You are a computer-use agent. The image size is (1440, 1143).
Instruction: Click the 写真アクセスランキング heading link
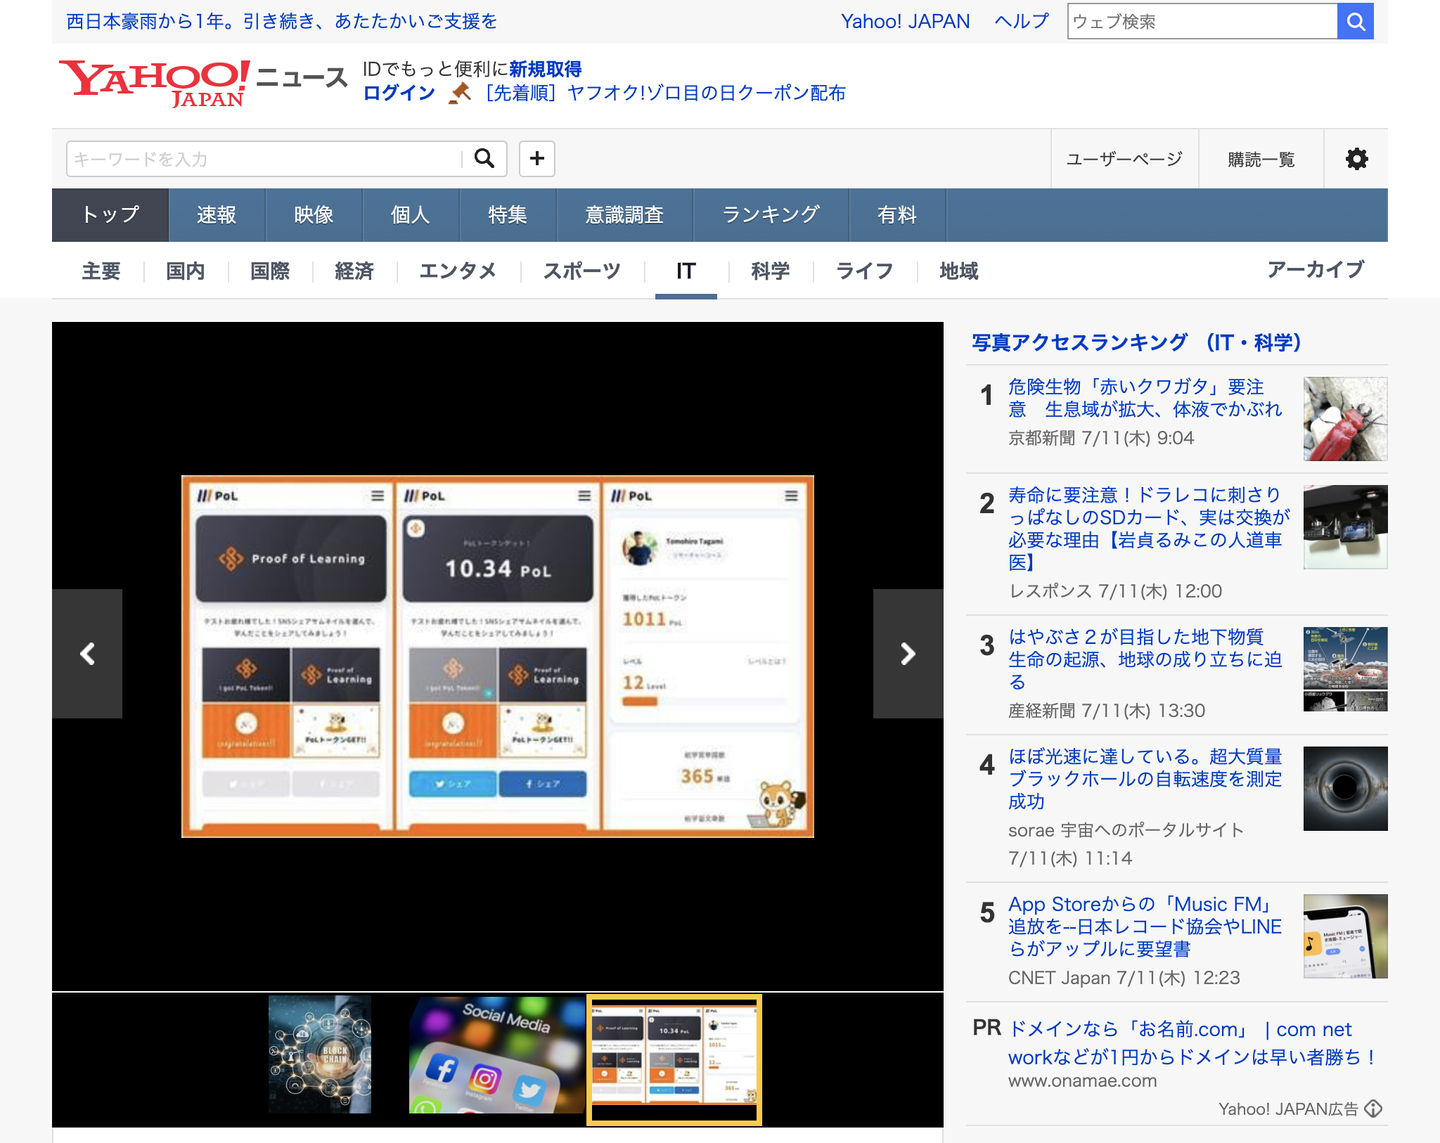[1136, 343]
